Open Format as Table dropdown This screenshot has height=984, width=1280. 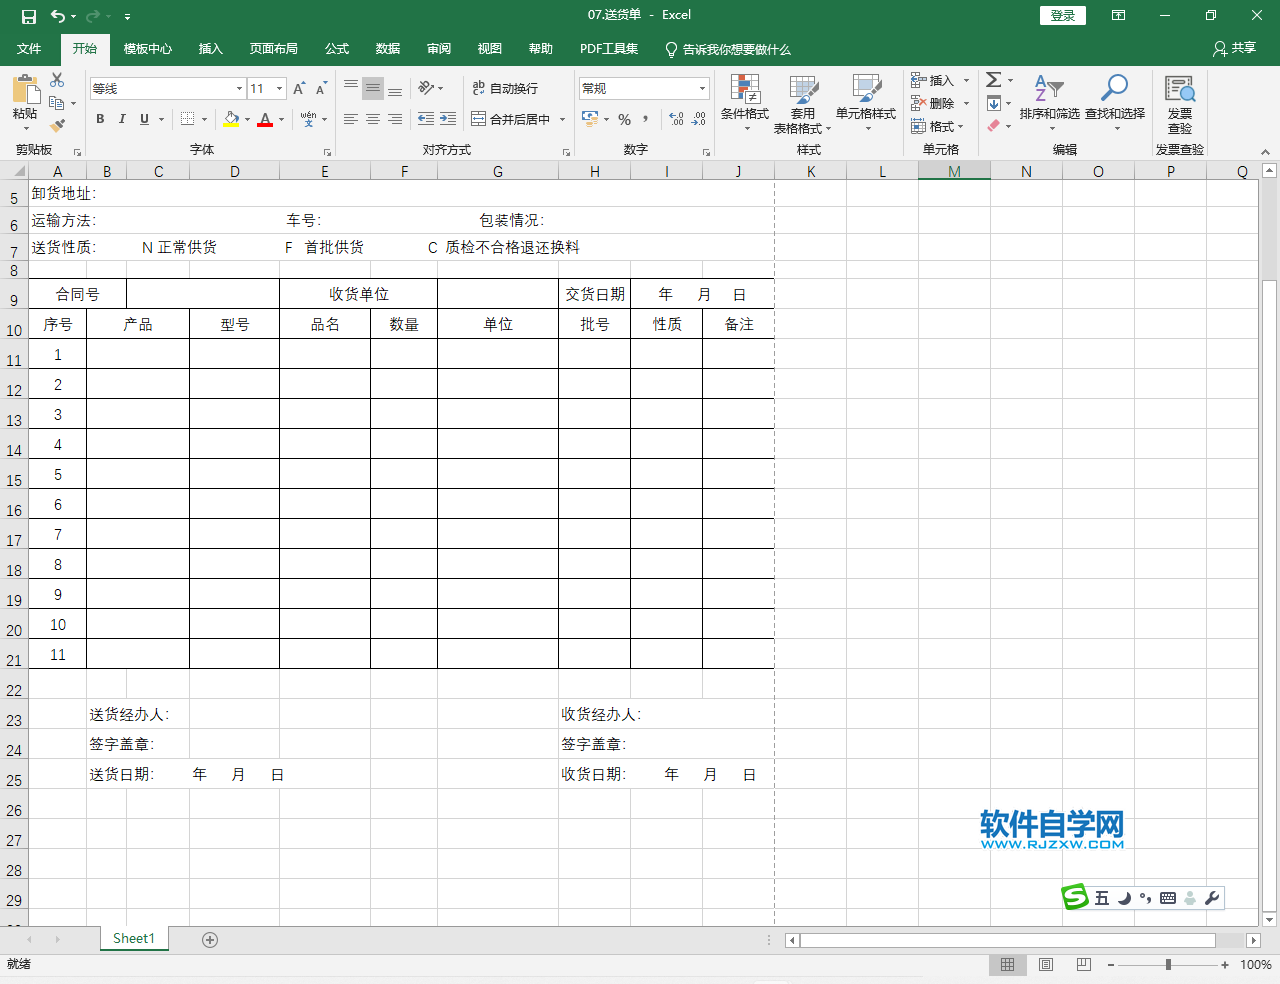point(802,104)
